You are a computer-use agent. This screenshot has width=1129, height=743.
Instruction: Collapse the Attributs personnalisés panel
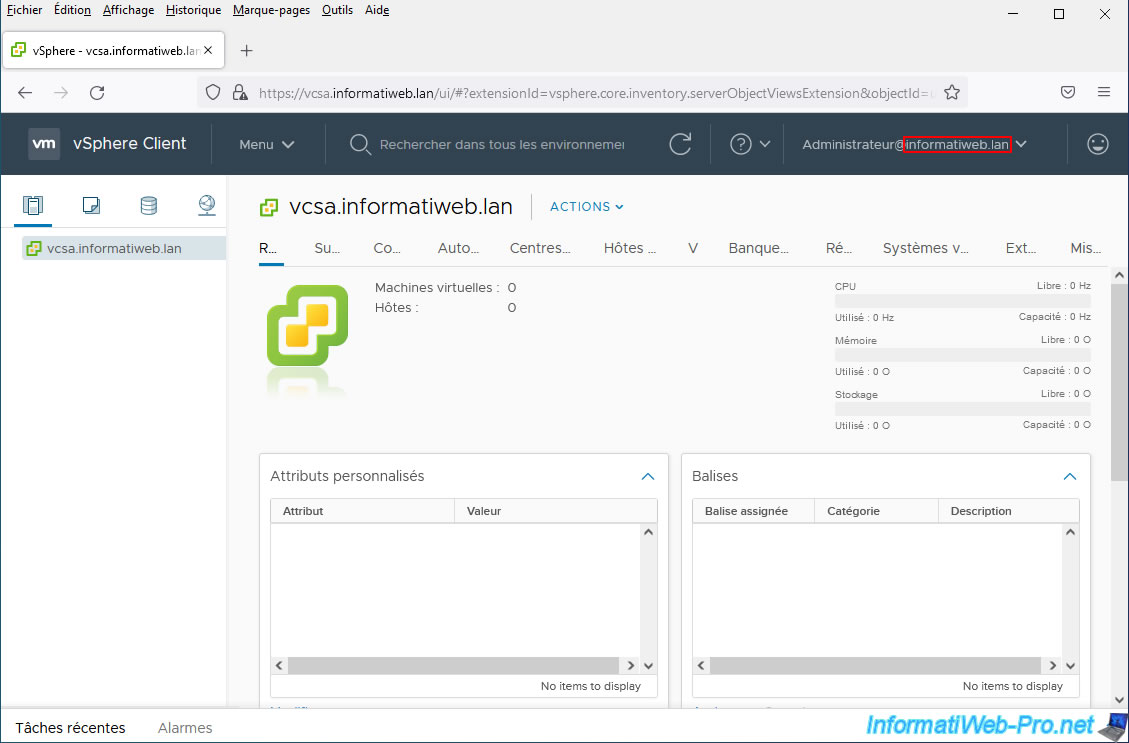pos(648,477)
